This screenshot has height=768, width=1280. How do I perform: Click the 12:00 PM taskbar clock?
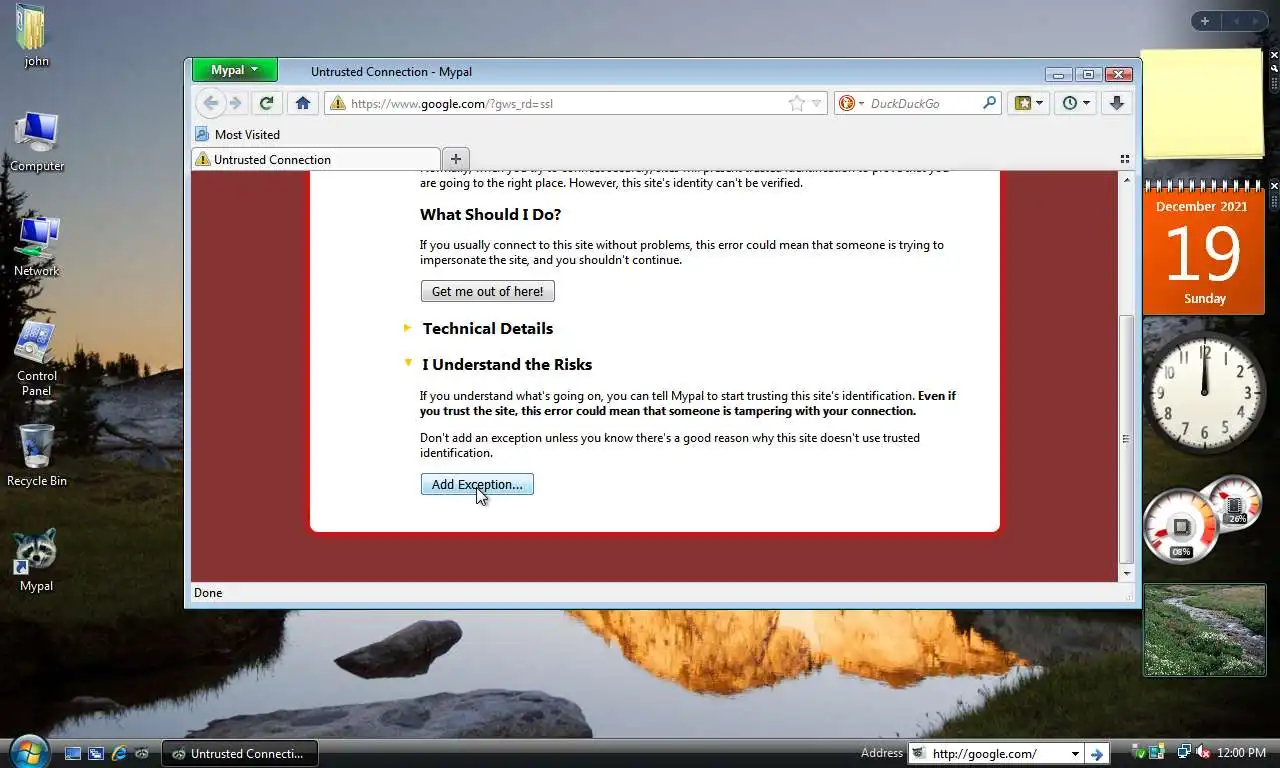pos(1241,753)
